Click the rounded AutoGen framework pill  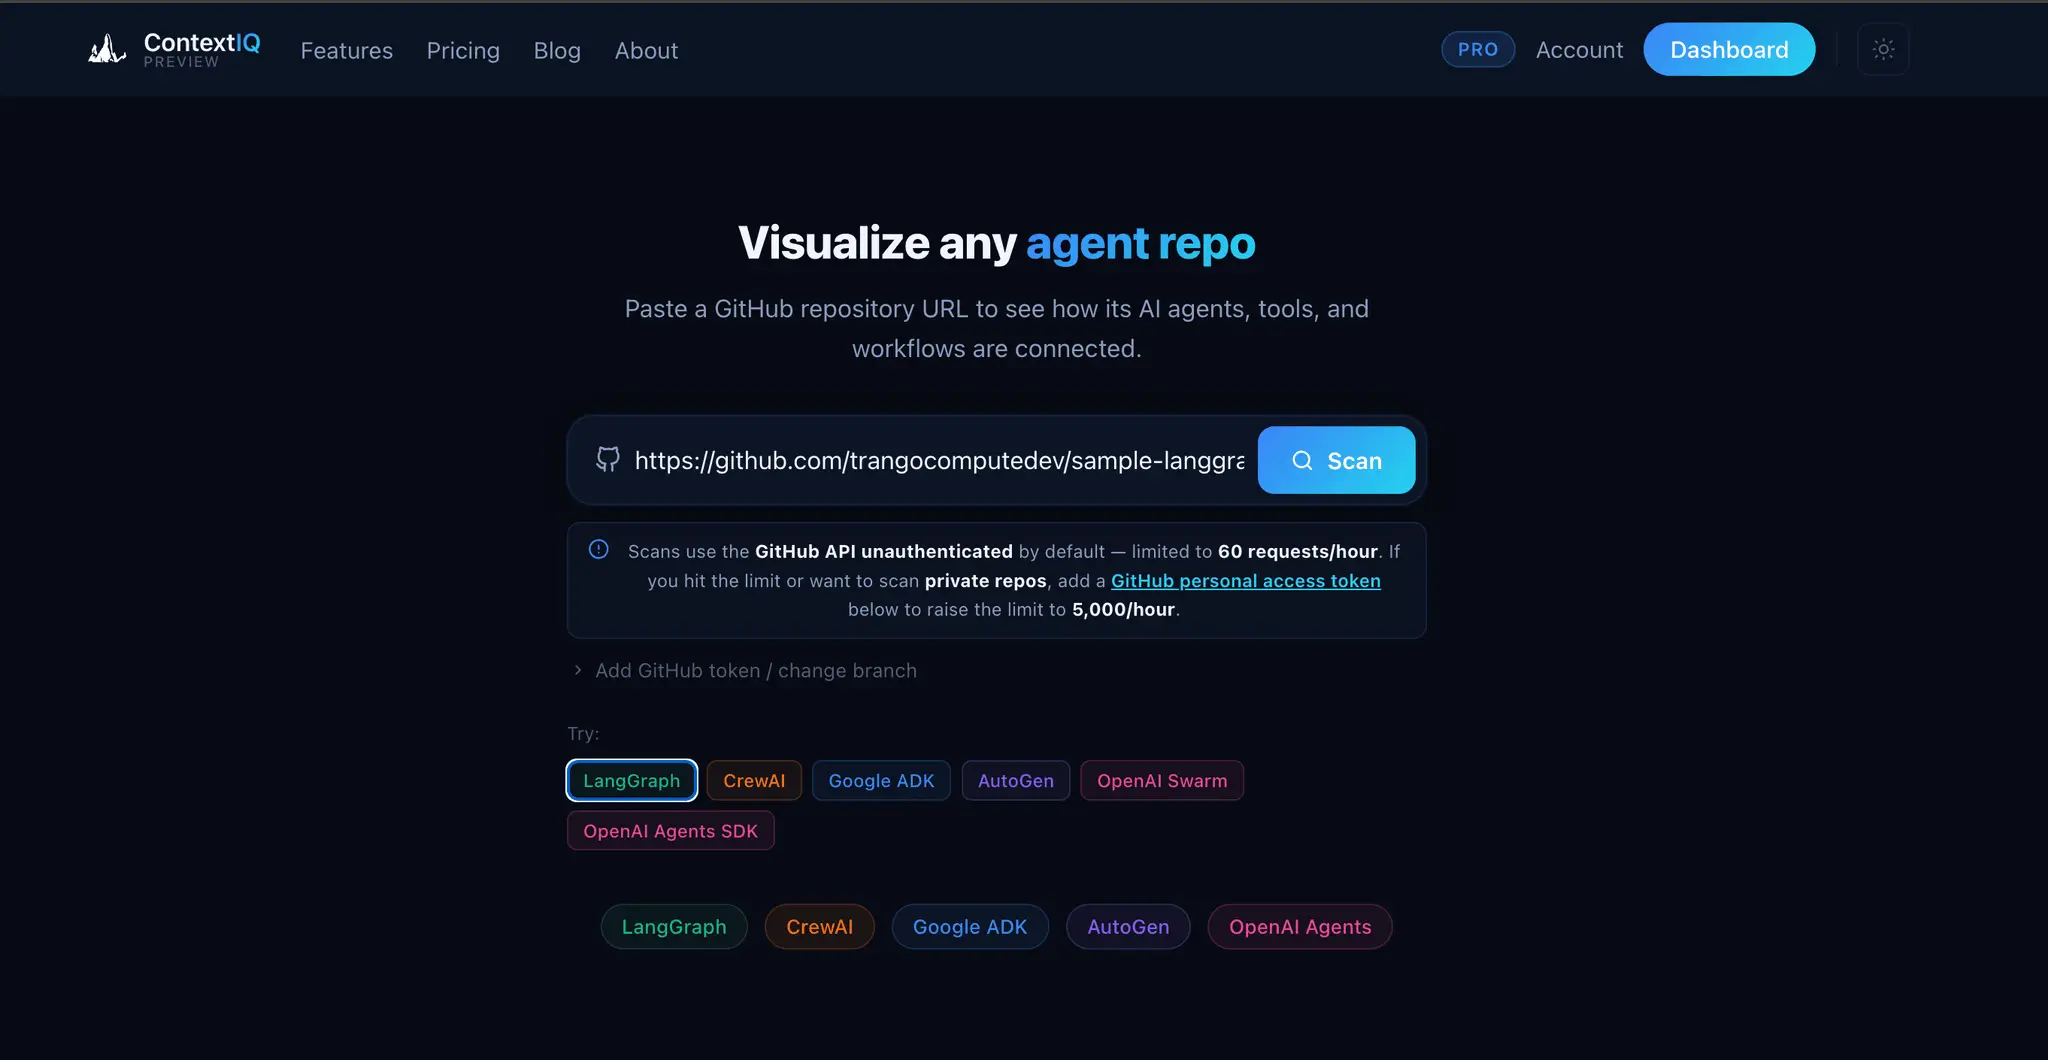[1128, 927]
